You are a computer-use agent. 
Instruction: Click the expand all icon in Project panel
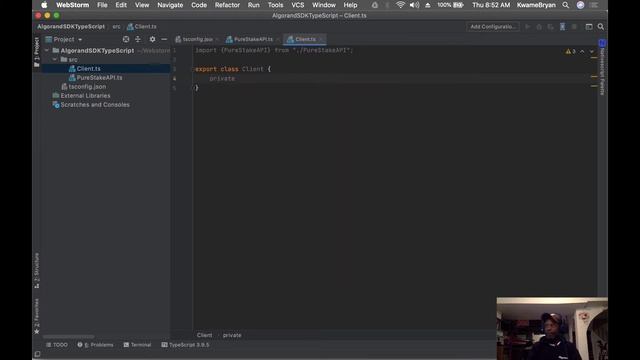click(x=138, y=39)
